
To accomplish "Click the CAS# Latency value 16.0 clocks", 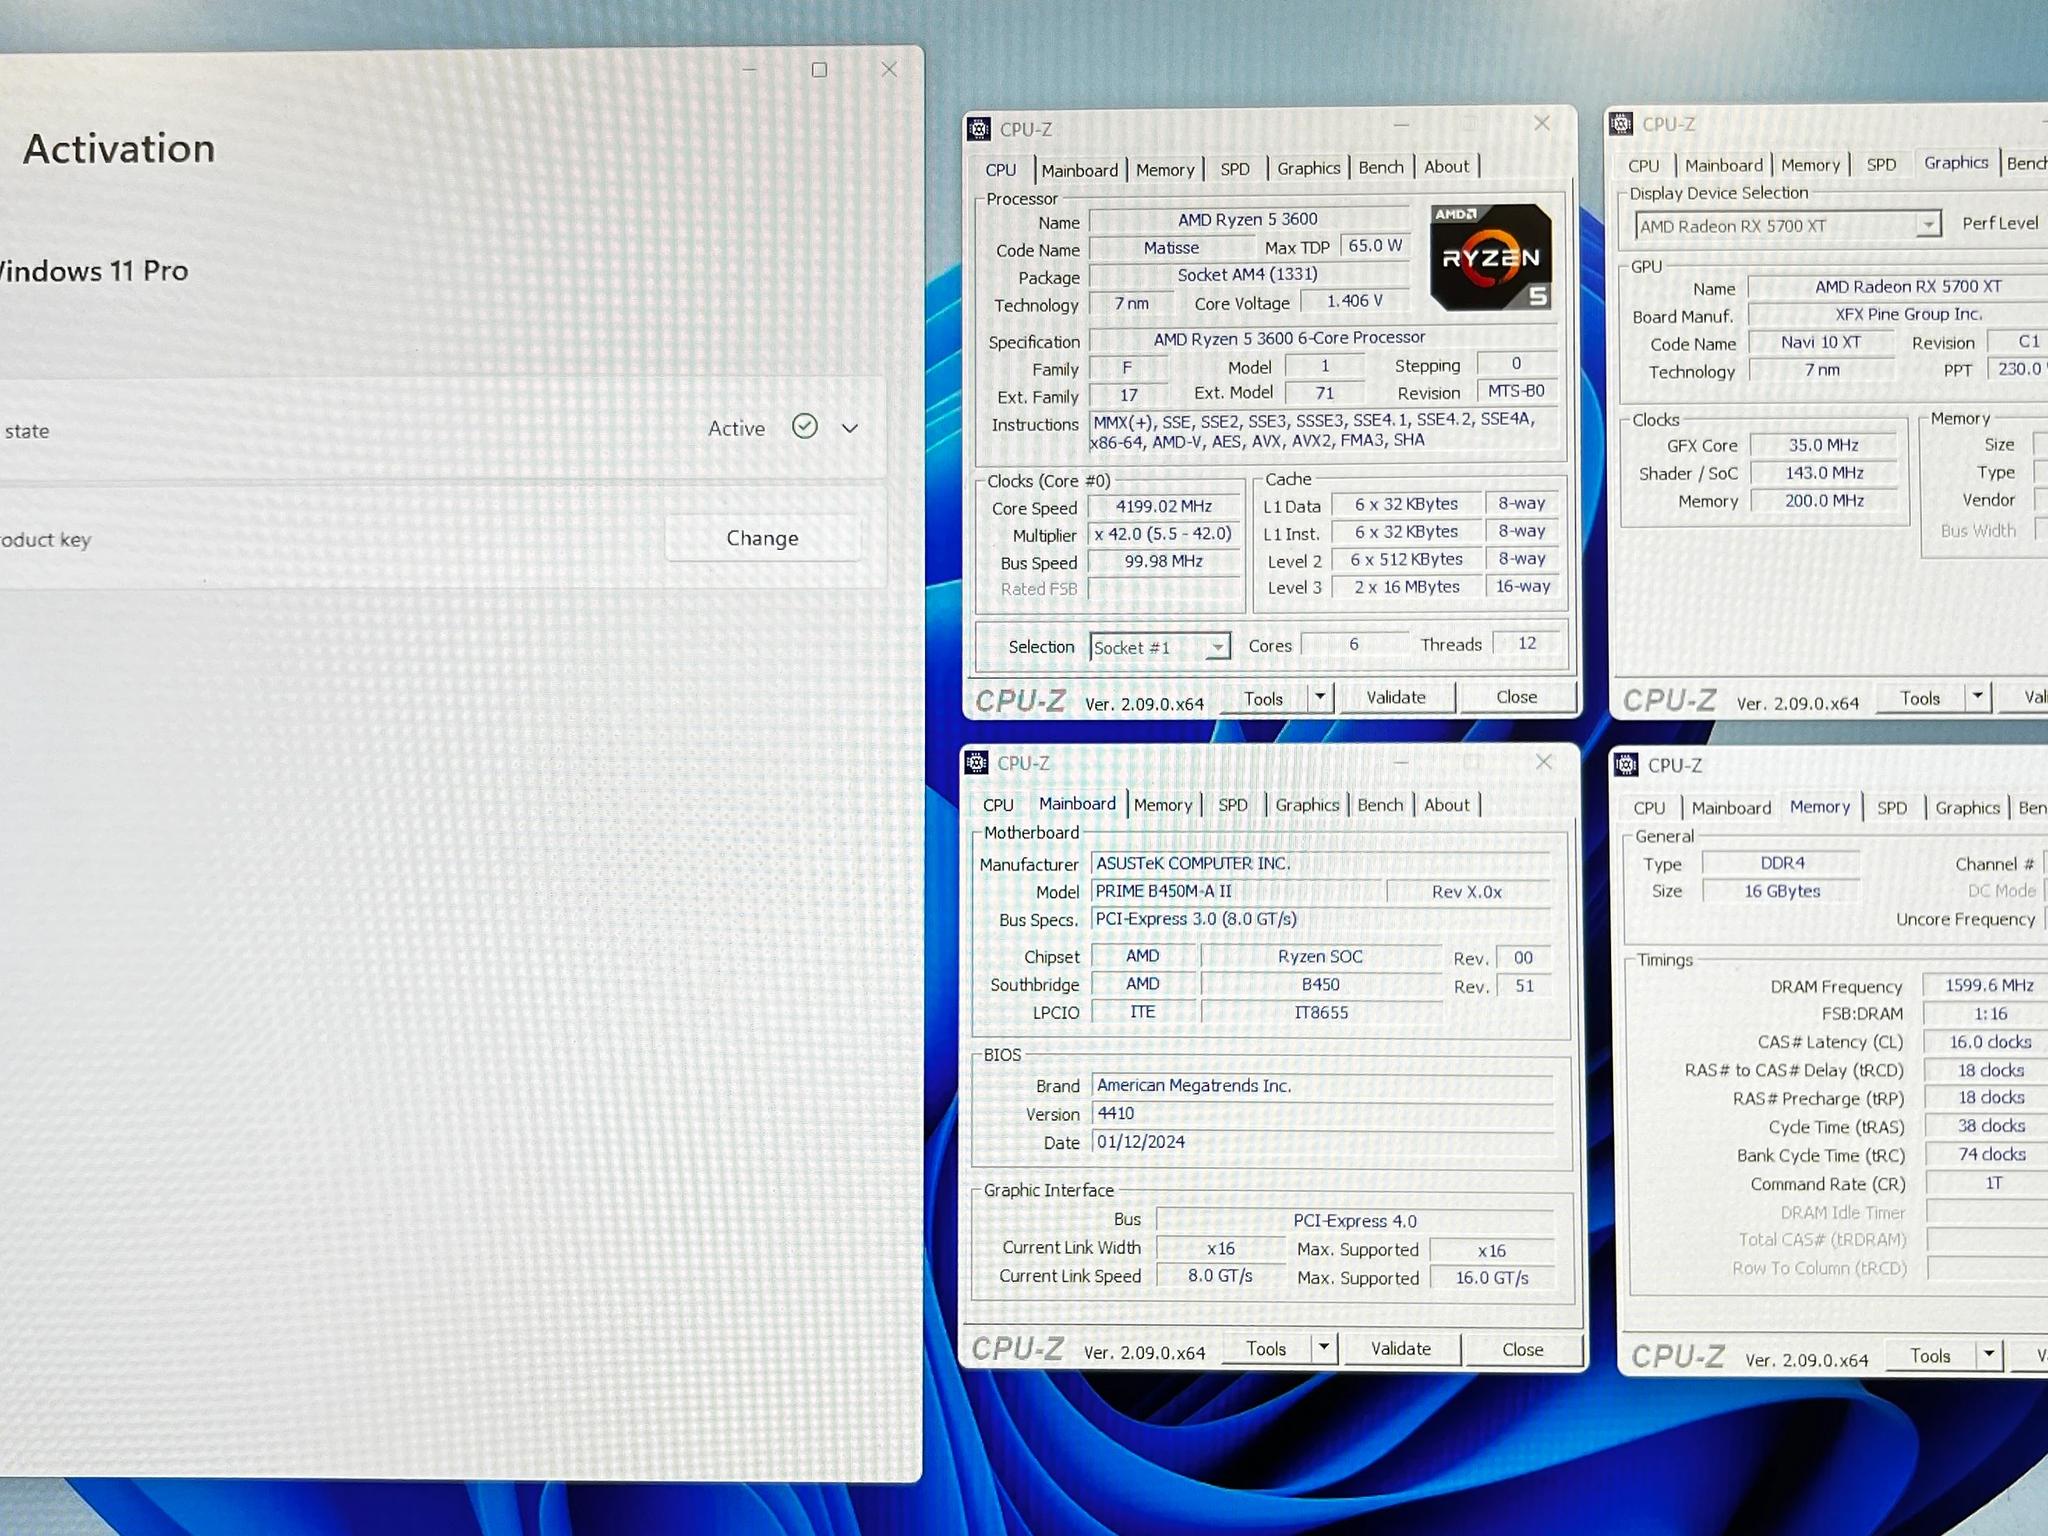I will tap(1988, 1042).
